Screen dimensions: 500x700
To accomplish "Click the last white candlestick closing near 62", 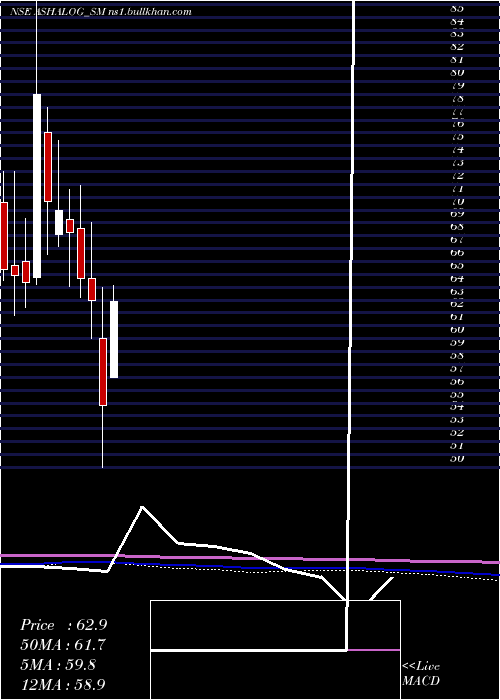I will coord(114,339).
